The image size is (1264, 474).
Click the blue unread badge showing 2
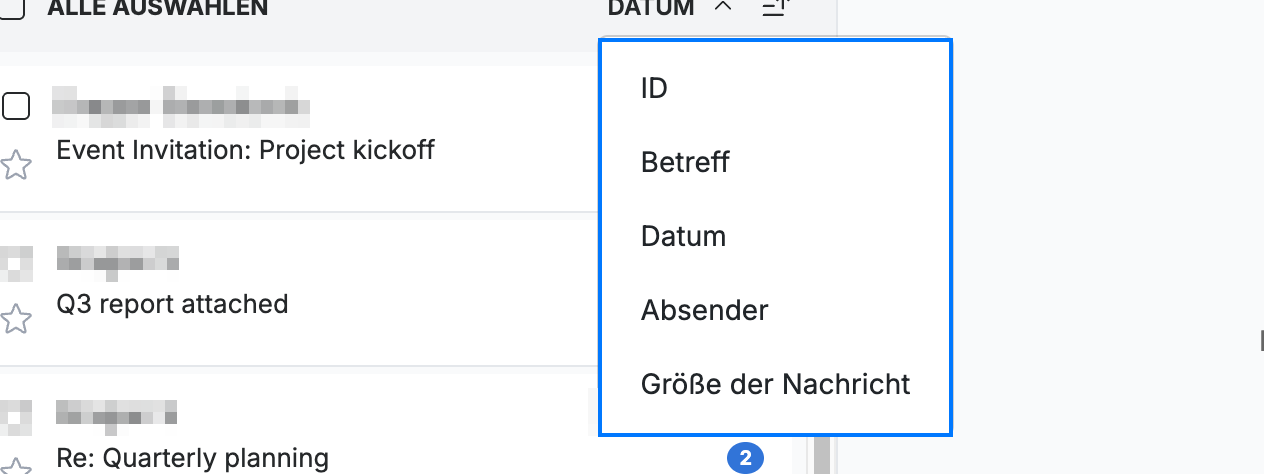pyautogui.click(x=745, y=459)
